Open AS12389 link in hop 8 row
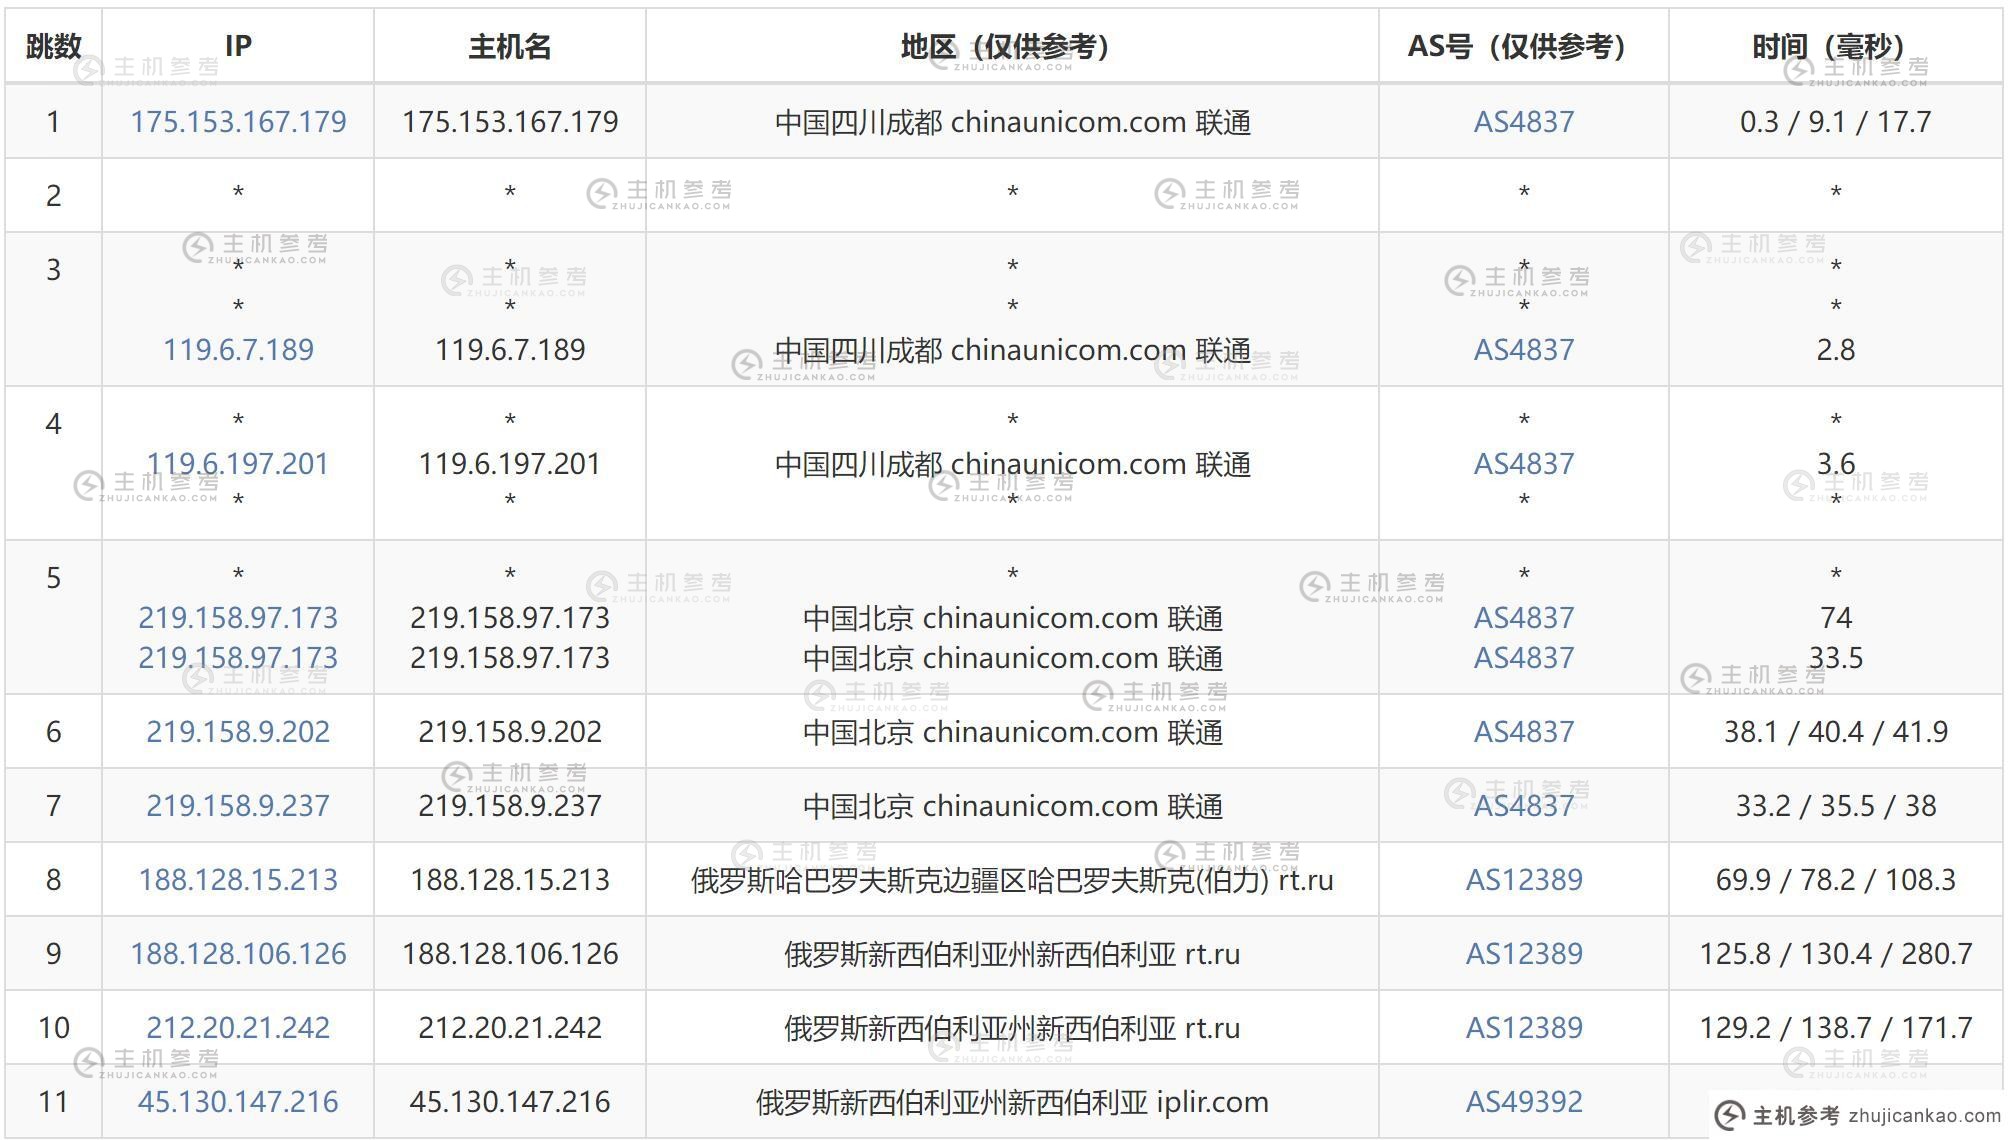 [x=1524, y=880]
